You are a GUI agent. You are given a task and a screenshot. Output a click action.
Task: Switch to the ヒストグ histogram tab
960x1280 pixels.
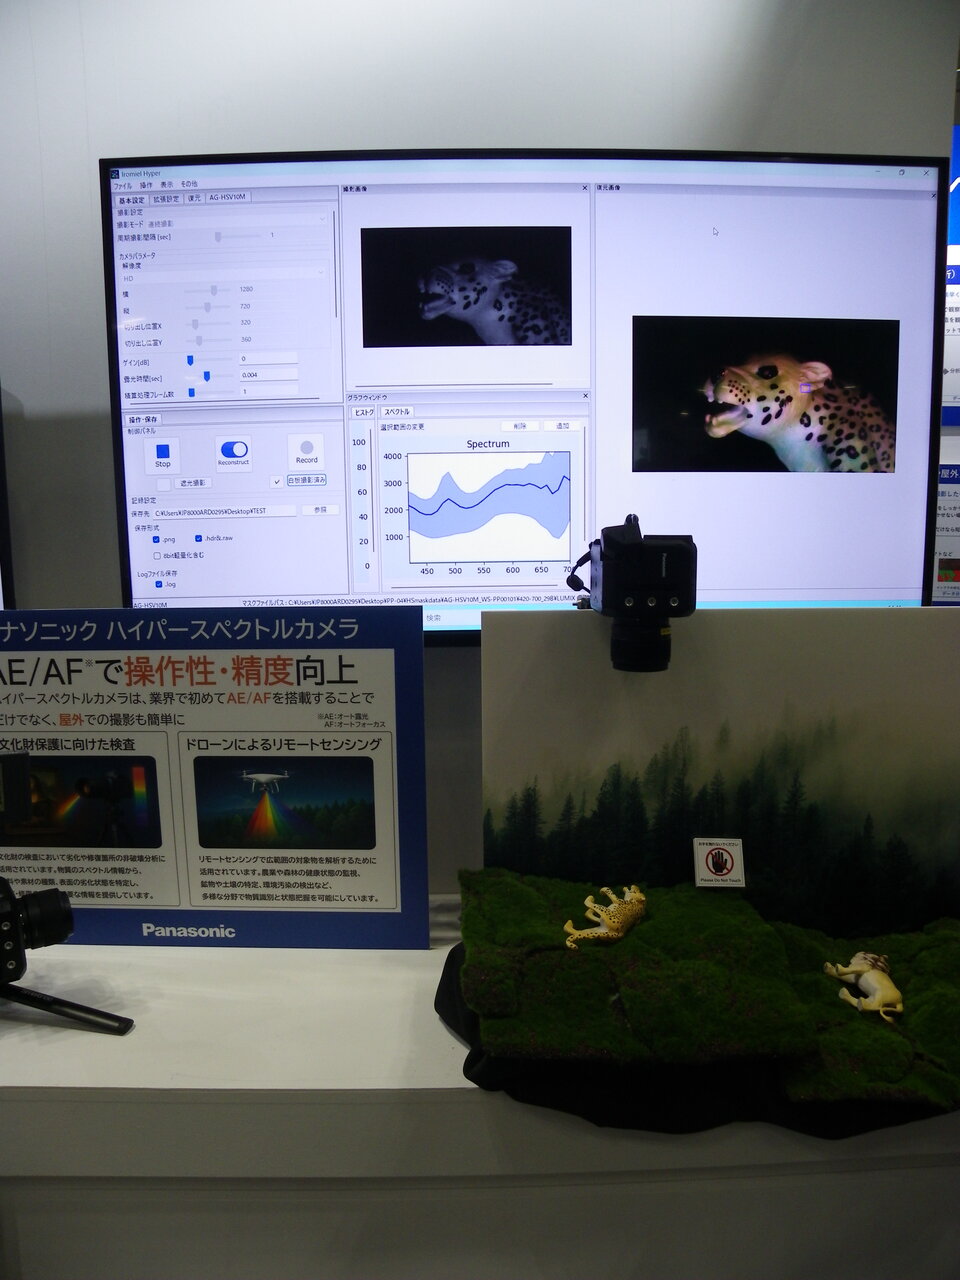[x=364, y=412]
